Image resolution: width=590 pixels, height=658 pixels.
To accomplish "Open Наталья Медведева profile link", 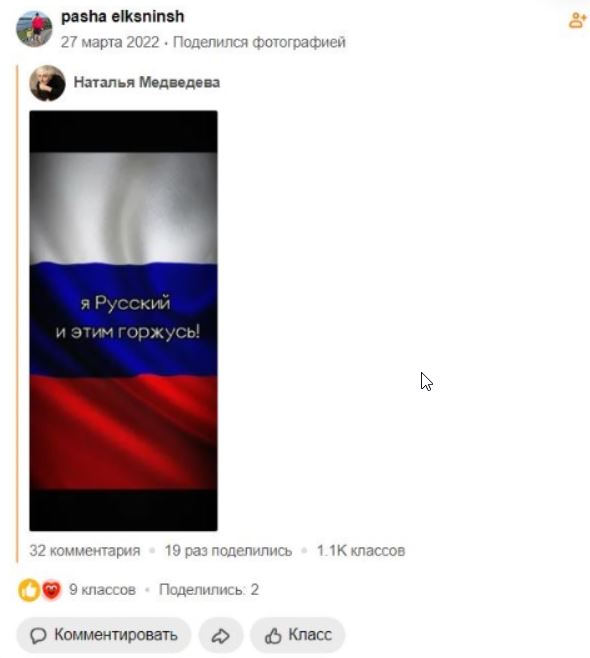I will [x=147, y=82].
